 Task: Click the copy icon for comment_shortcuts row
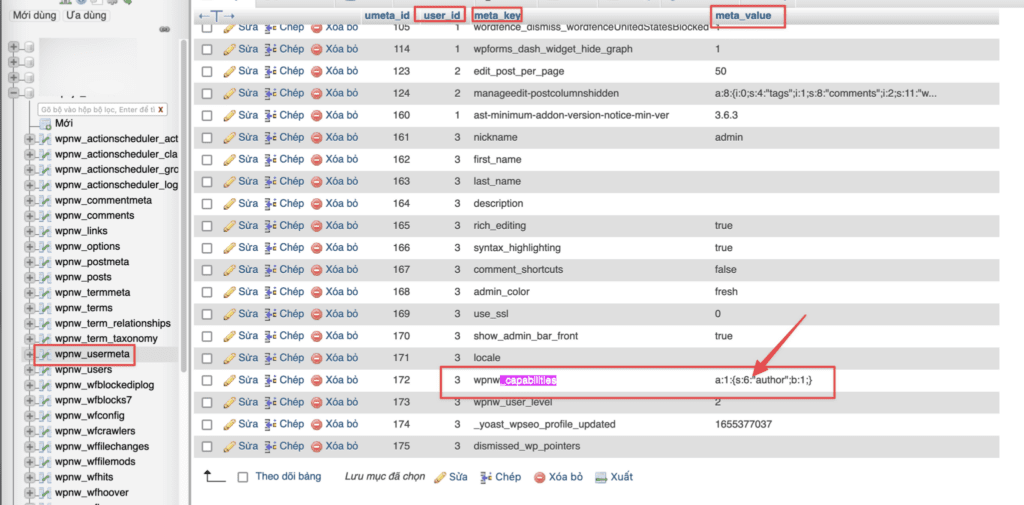[x=271, y=270]
